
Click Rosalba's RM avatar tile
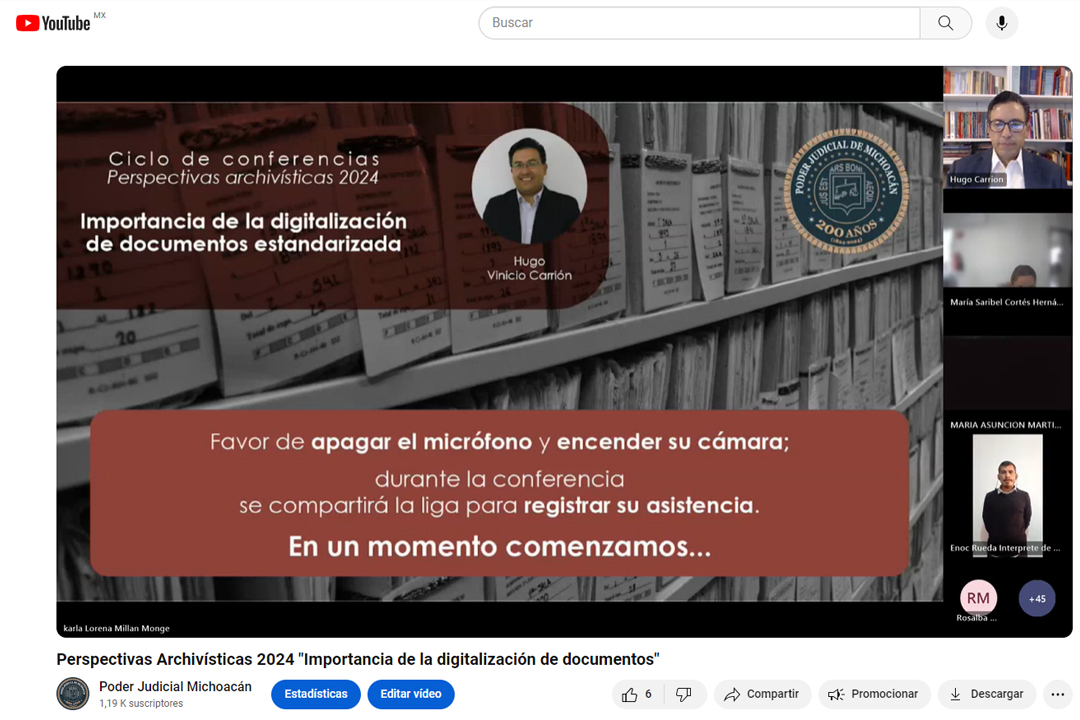pyautogui.click(x=977, y=598)
